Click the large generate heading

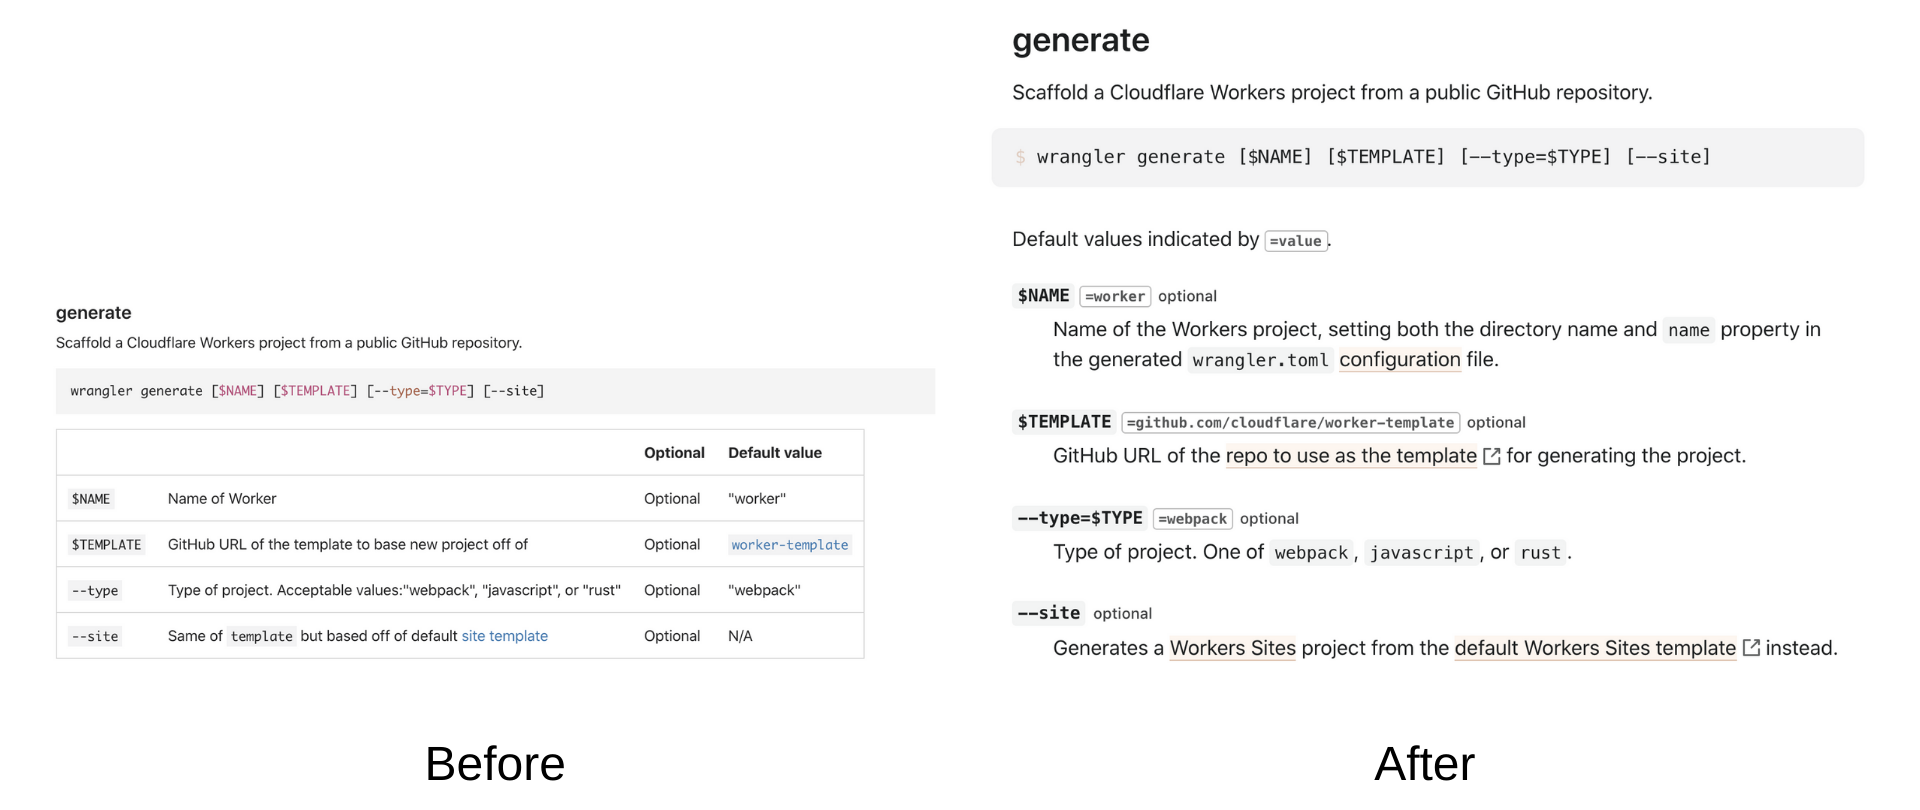click(x=1080, y=40)
